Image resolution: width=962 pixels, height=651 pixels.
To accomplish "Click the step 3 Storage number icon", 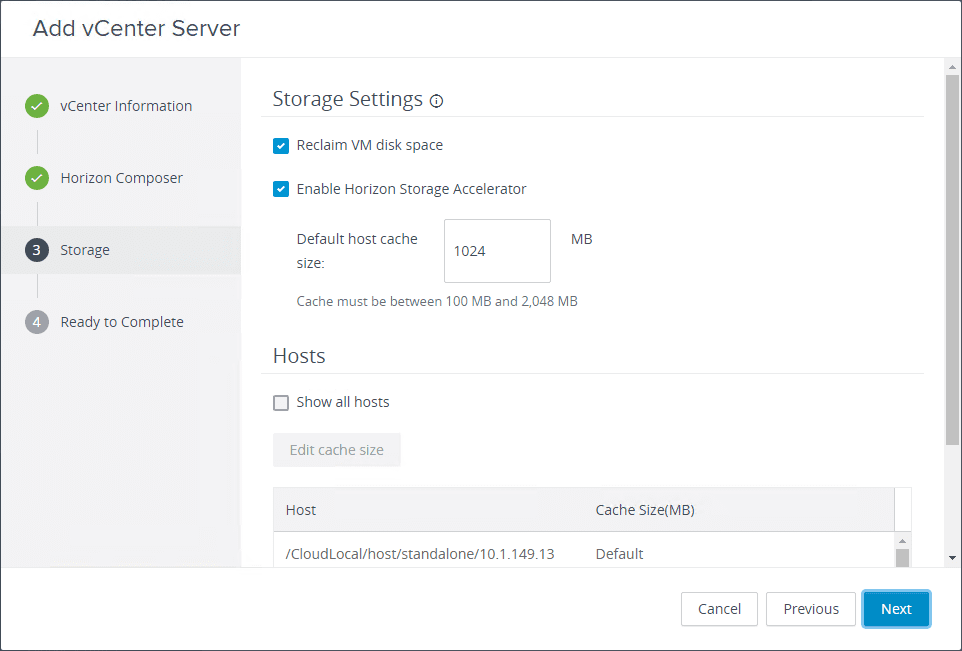I will (x=37, y=250).
